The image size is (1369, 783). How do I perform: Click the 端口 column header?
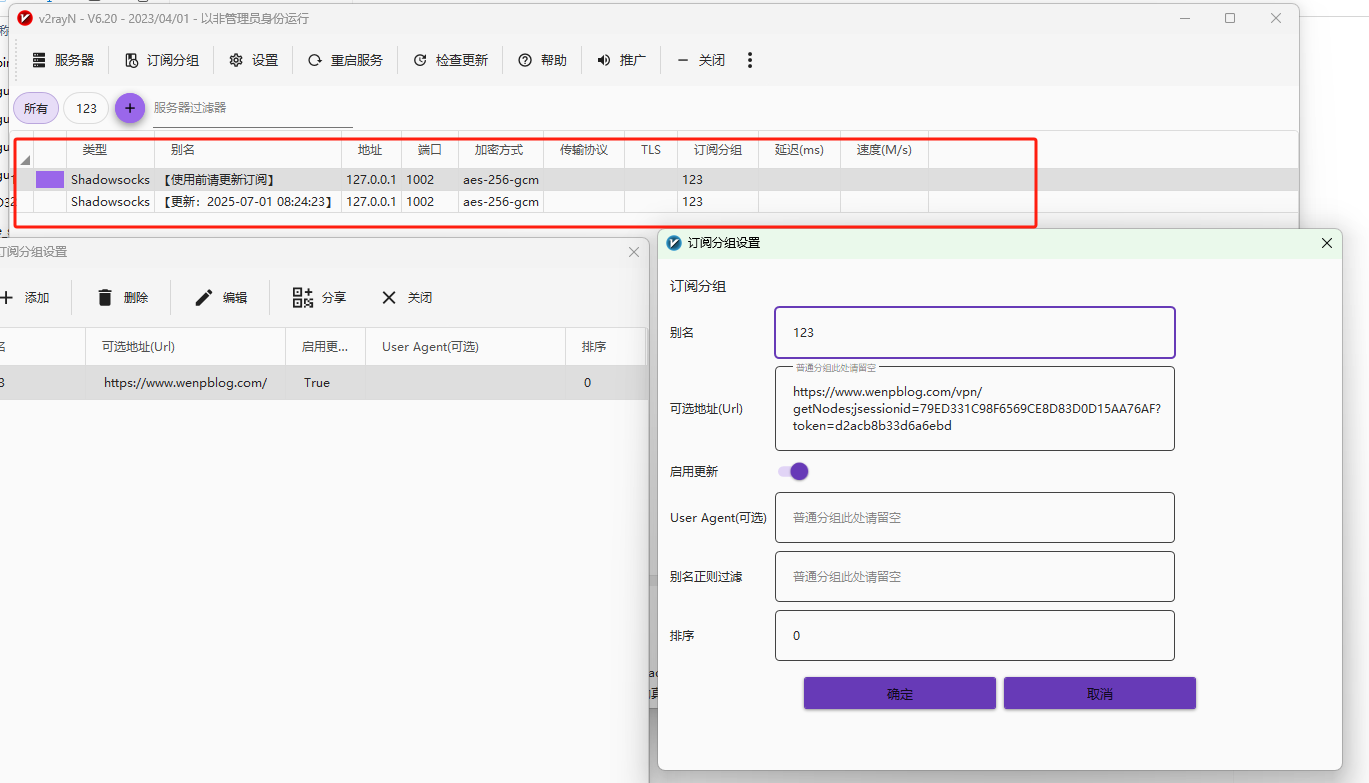[x=430, y=150]
